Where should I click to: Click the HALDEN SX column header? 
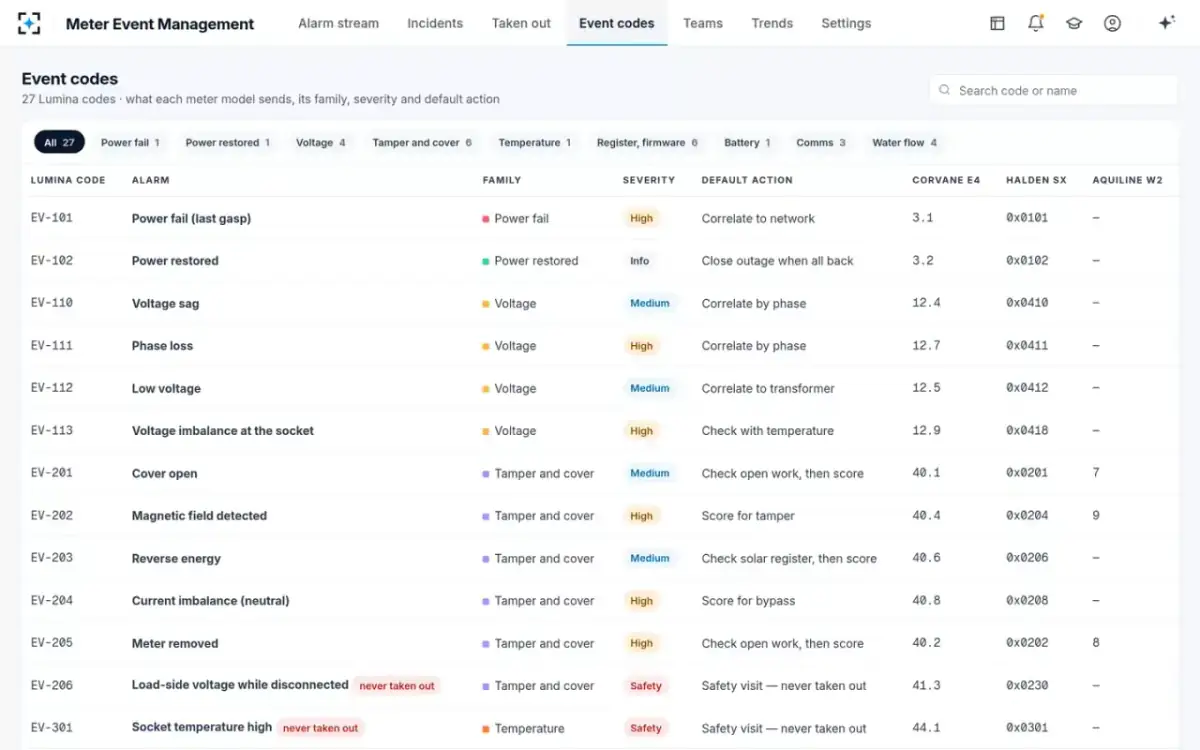click(x=1036, y=180)
